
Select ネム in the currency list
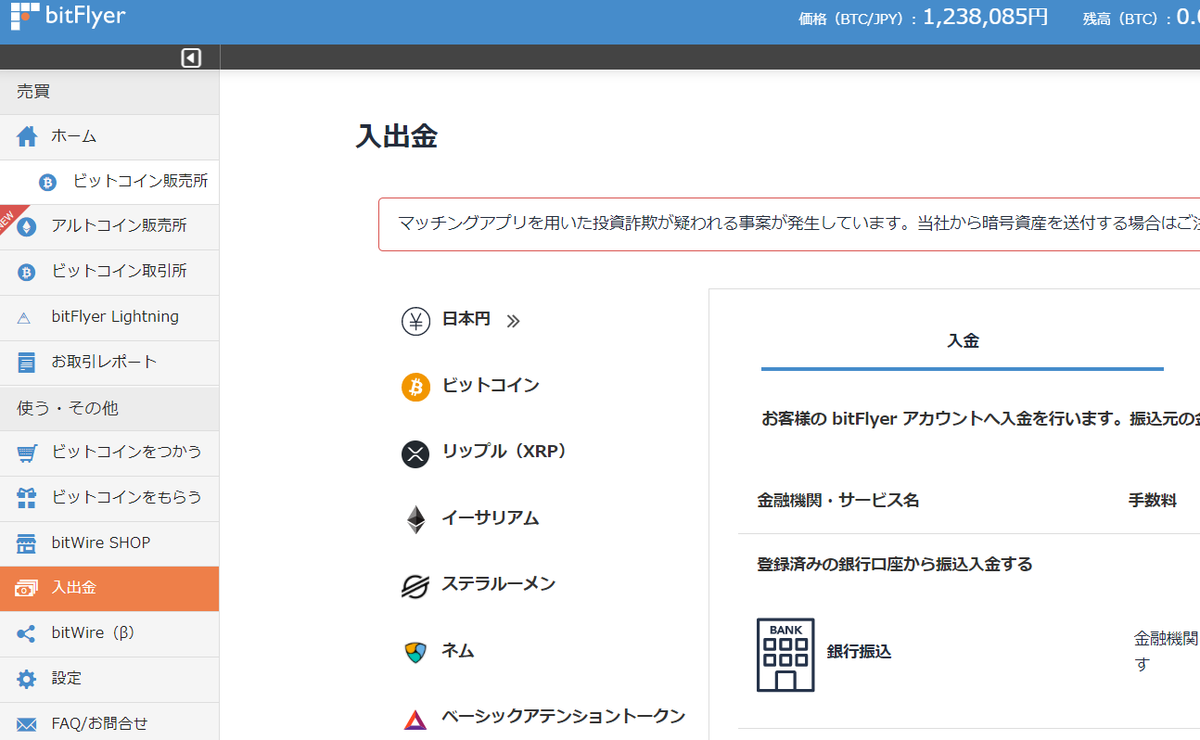(458, 651)
